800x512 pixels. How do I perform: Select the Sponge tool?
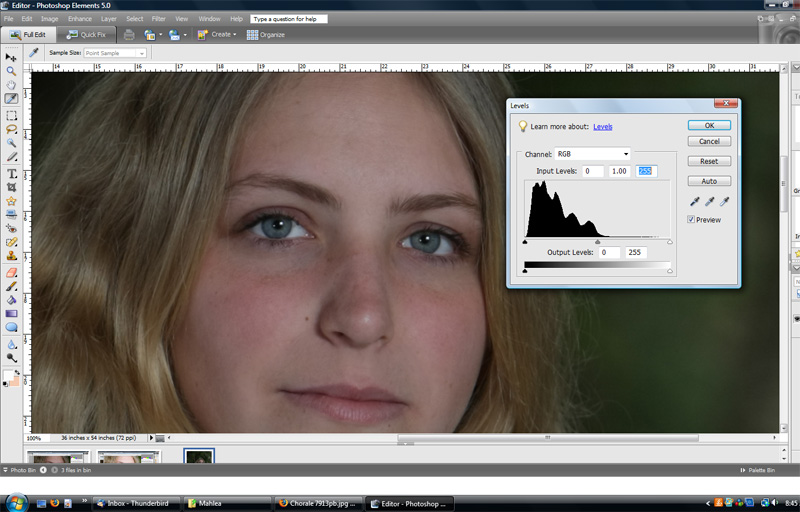(x=11, y=358)
